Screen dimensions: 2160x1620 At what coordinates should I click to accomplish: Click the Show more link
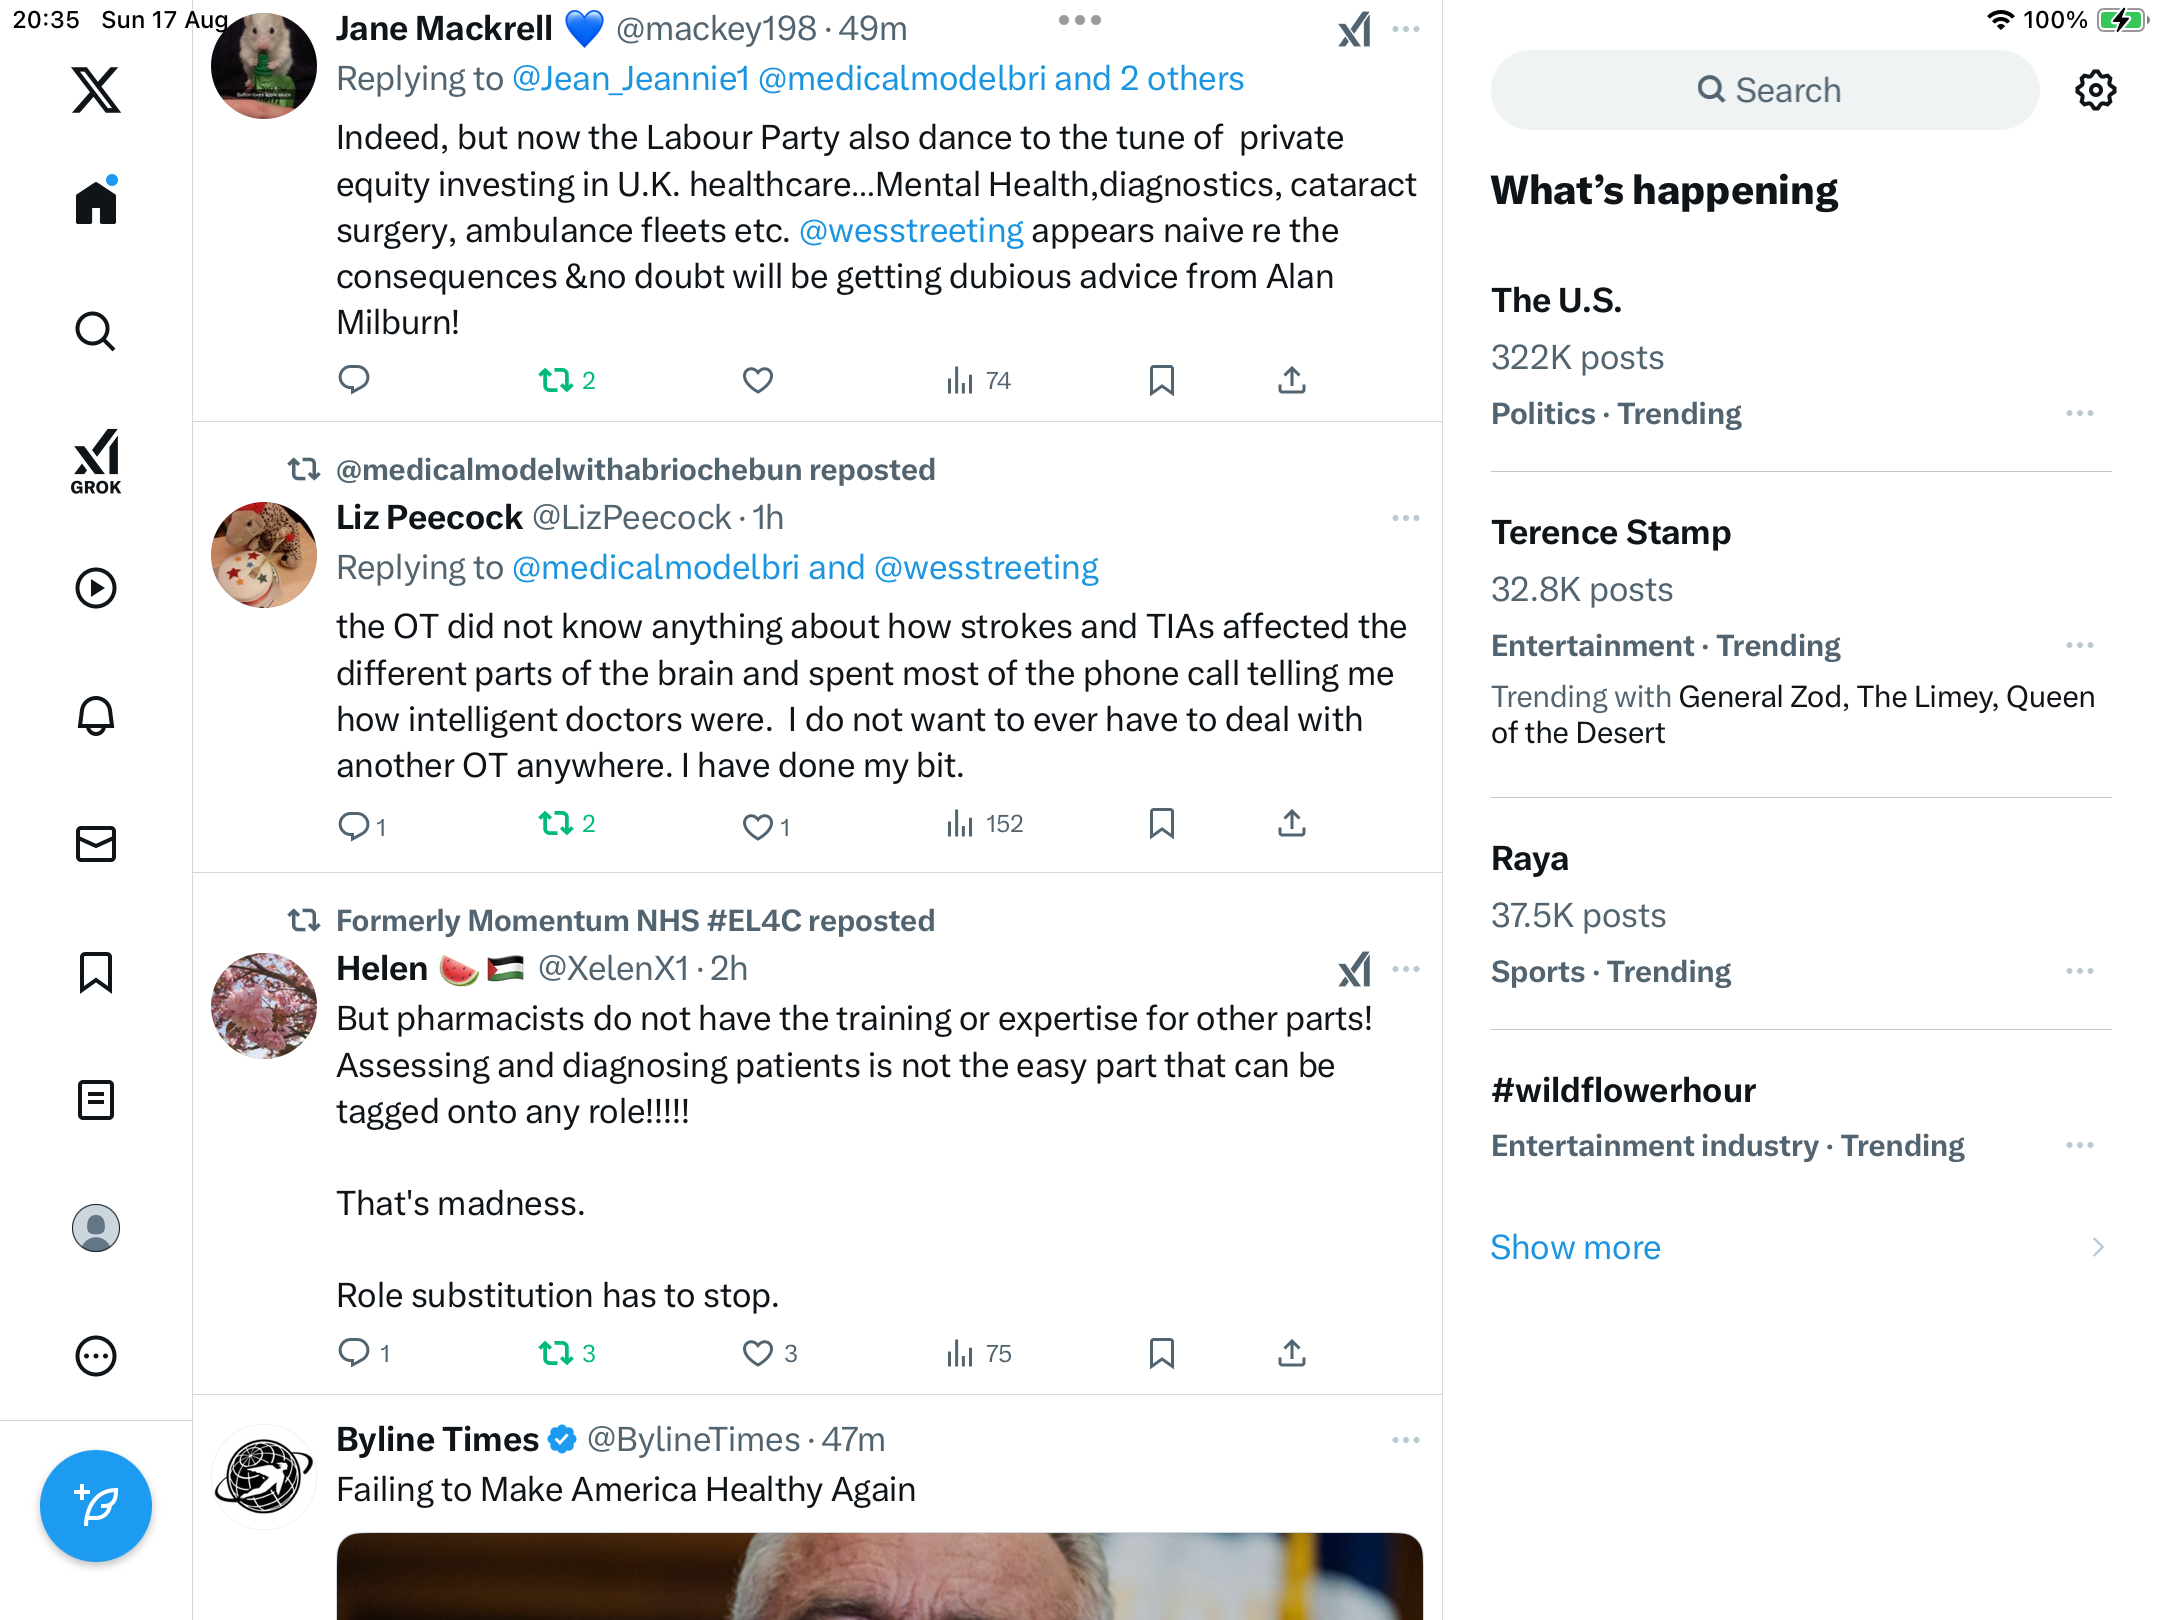point(1575,1247)
